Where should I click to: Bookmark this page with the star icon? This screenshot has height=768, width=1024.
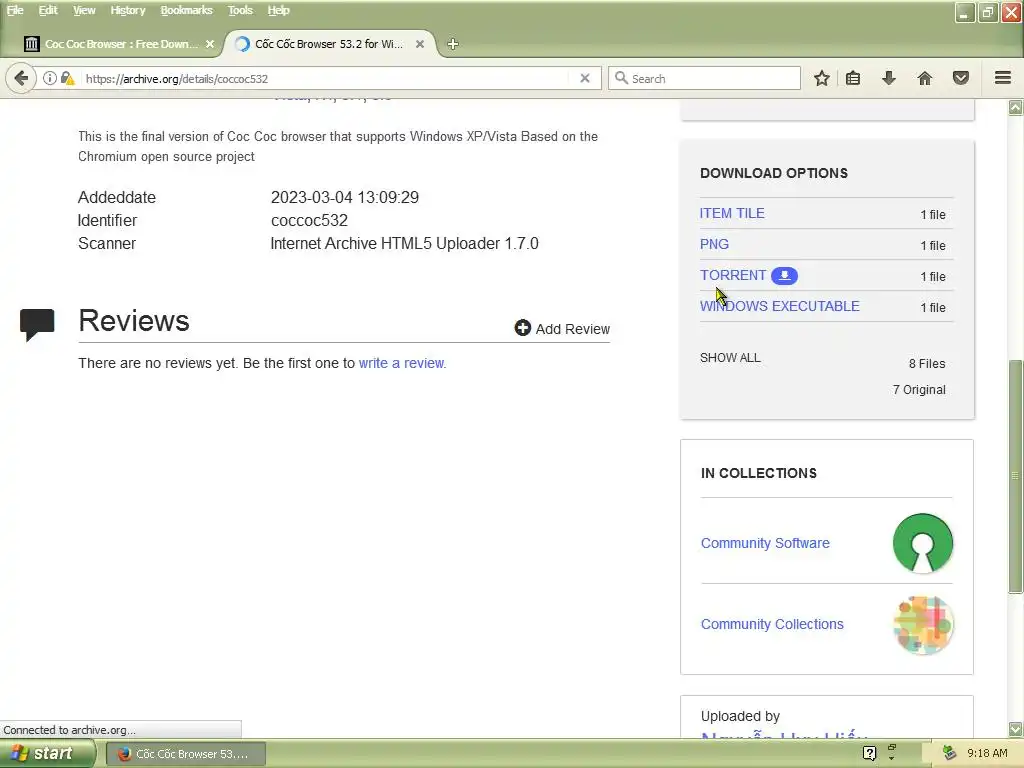pyautogui.click(x=822, y=78)
